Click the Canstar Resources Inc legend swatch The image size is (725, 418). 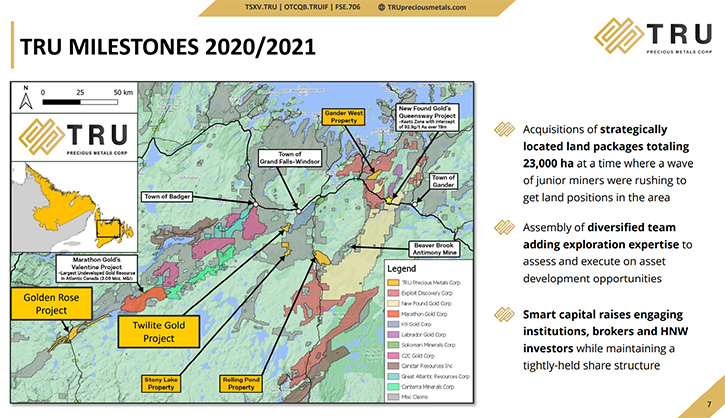pos(393,366)
